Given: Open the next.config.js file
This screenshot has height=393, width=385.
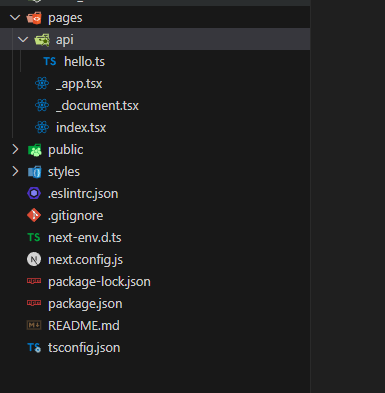Looking at the screenshot, I should 85,260.
